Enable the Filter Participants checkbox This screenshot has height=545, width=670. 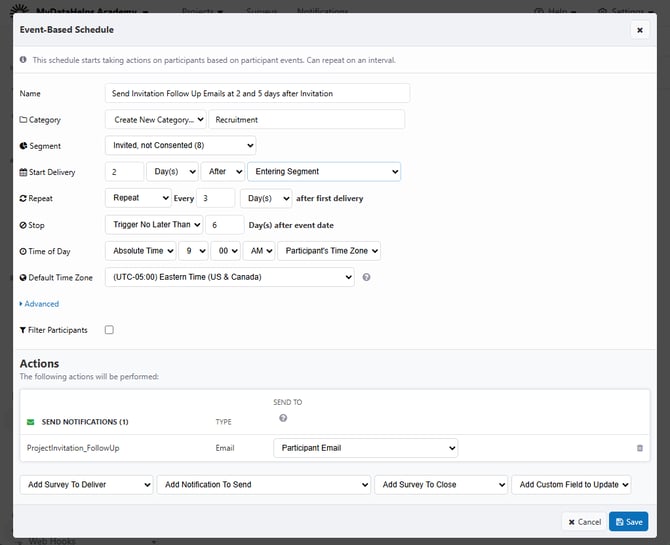[109, 330]
